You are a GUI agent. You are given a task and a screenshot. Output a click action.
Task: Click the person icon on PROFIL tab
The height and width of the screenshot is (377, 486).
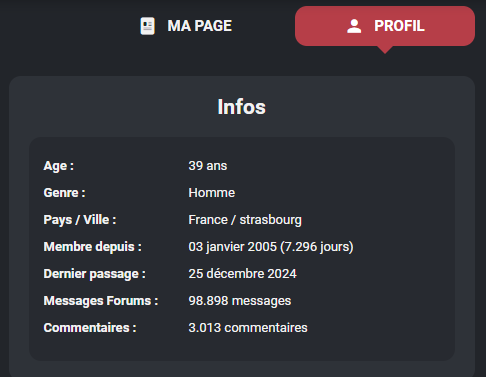(354, 26)
